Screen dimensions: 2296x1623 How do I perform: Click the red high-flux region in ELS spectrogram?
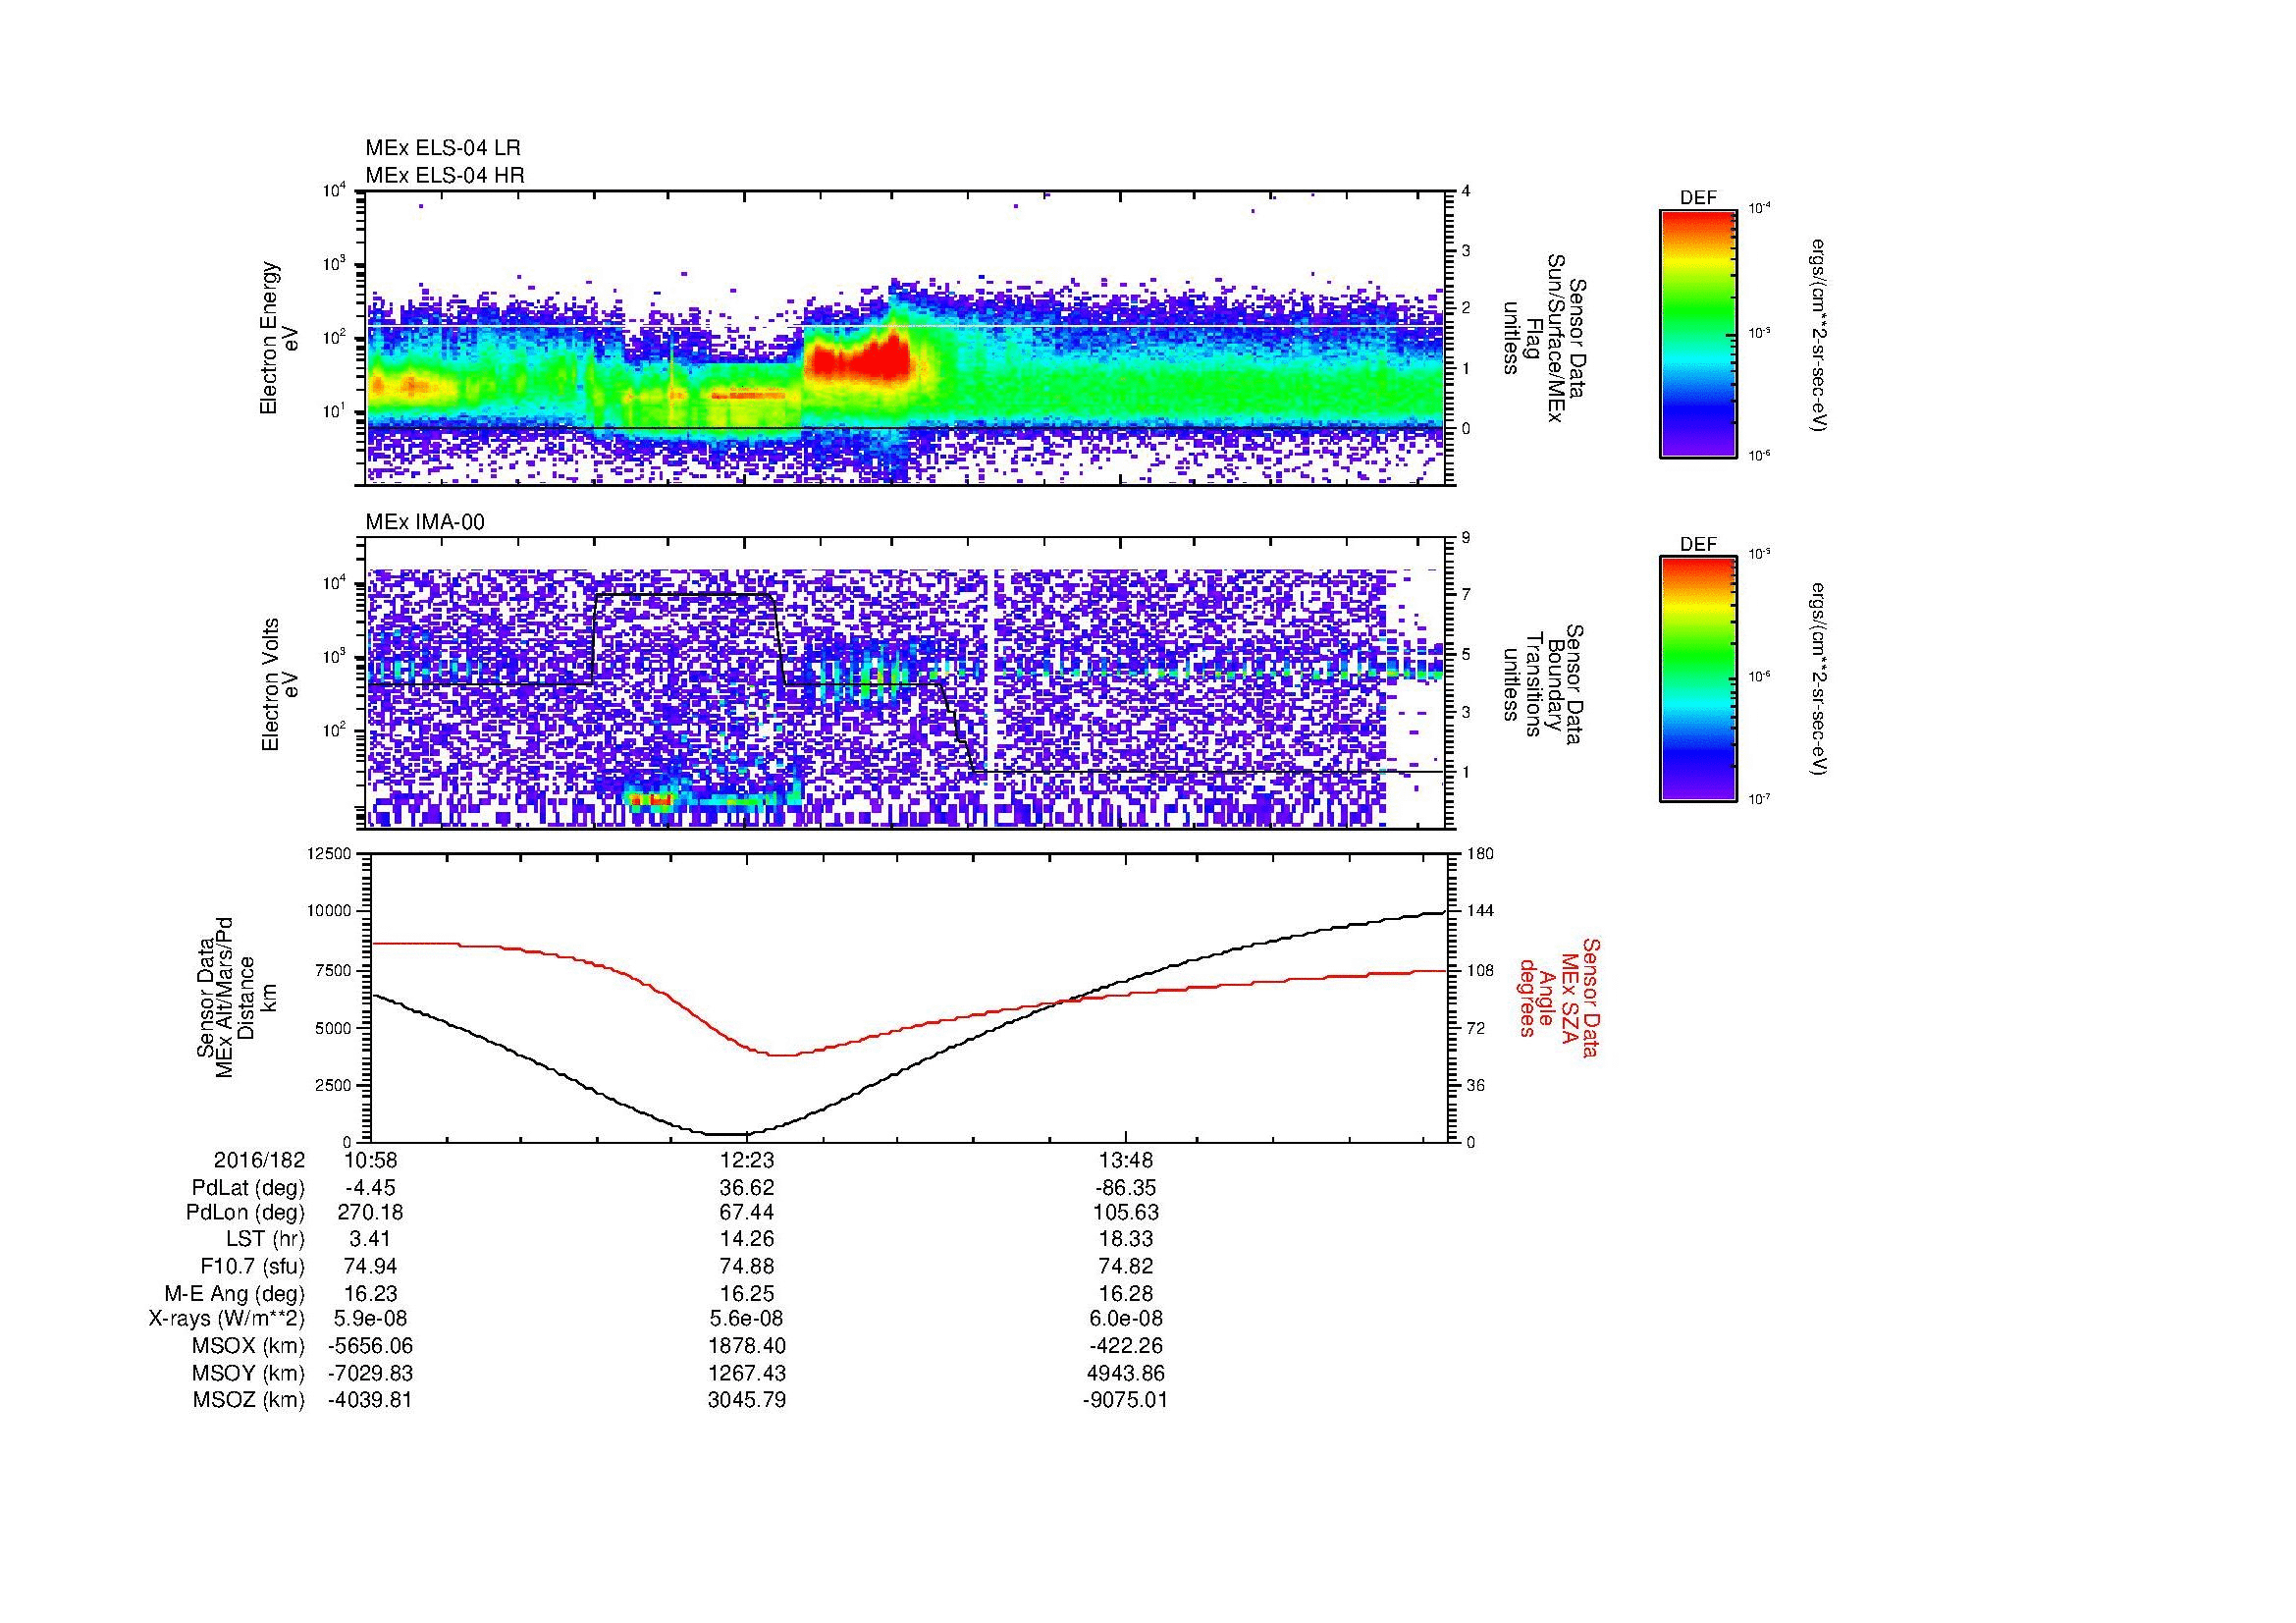(860, 358)
